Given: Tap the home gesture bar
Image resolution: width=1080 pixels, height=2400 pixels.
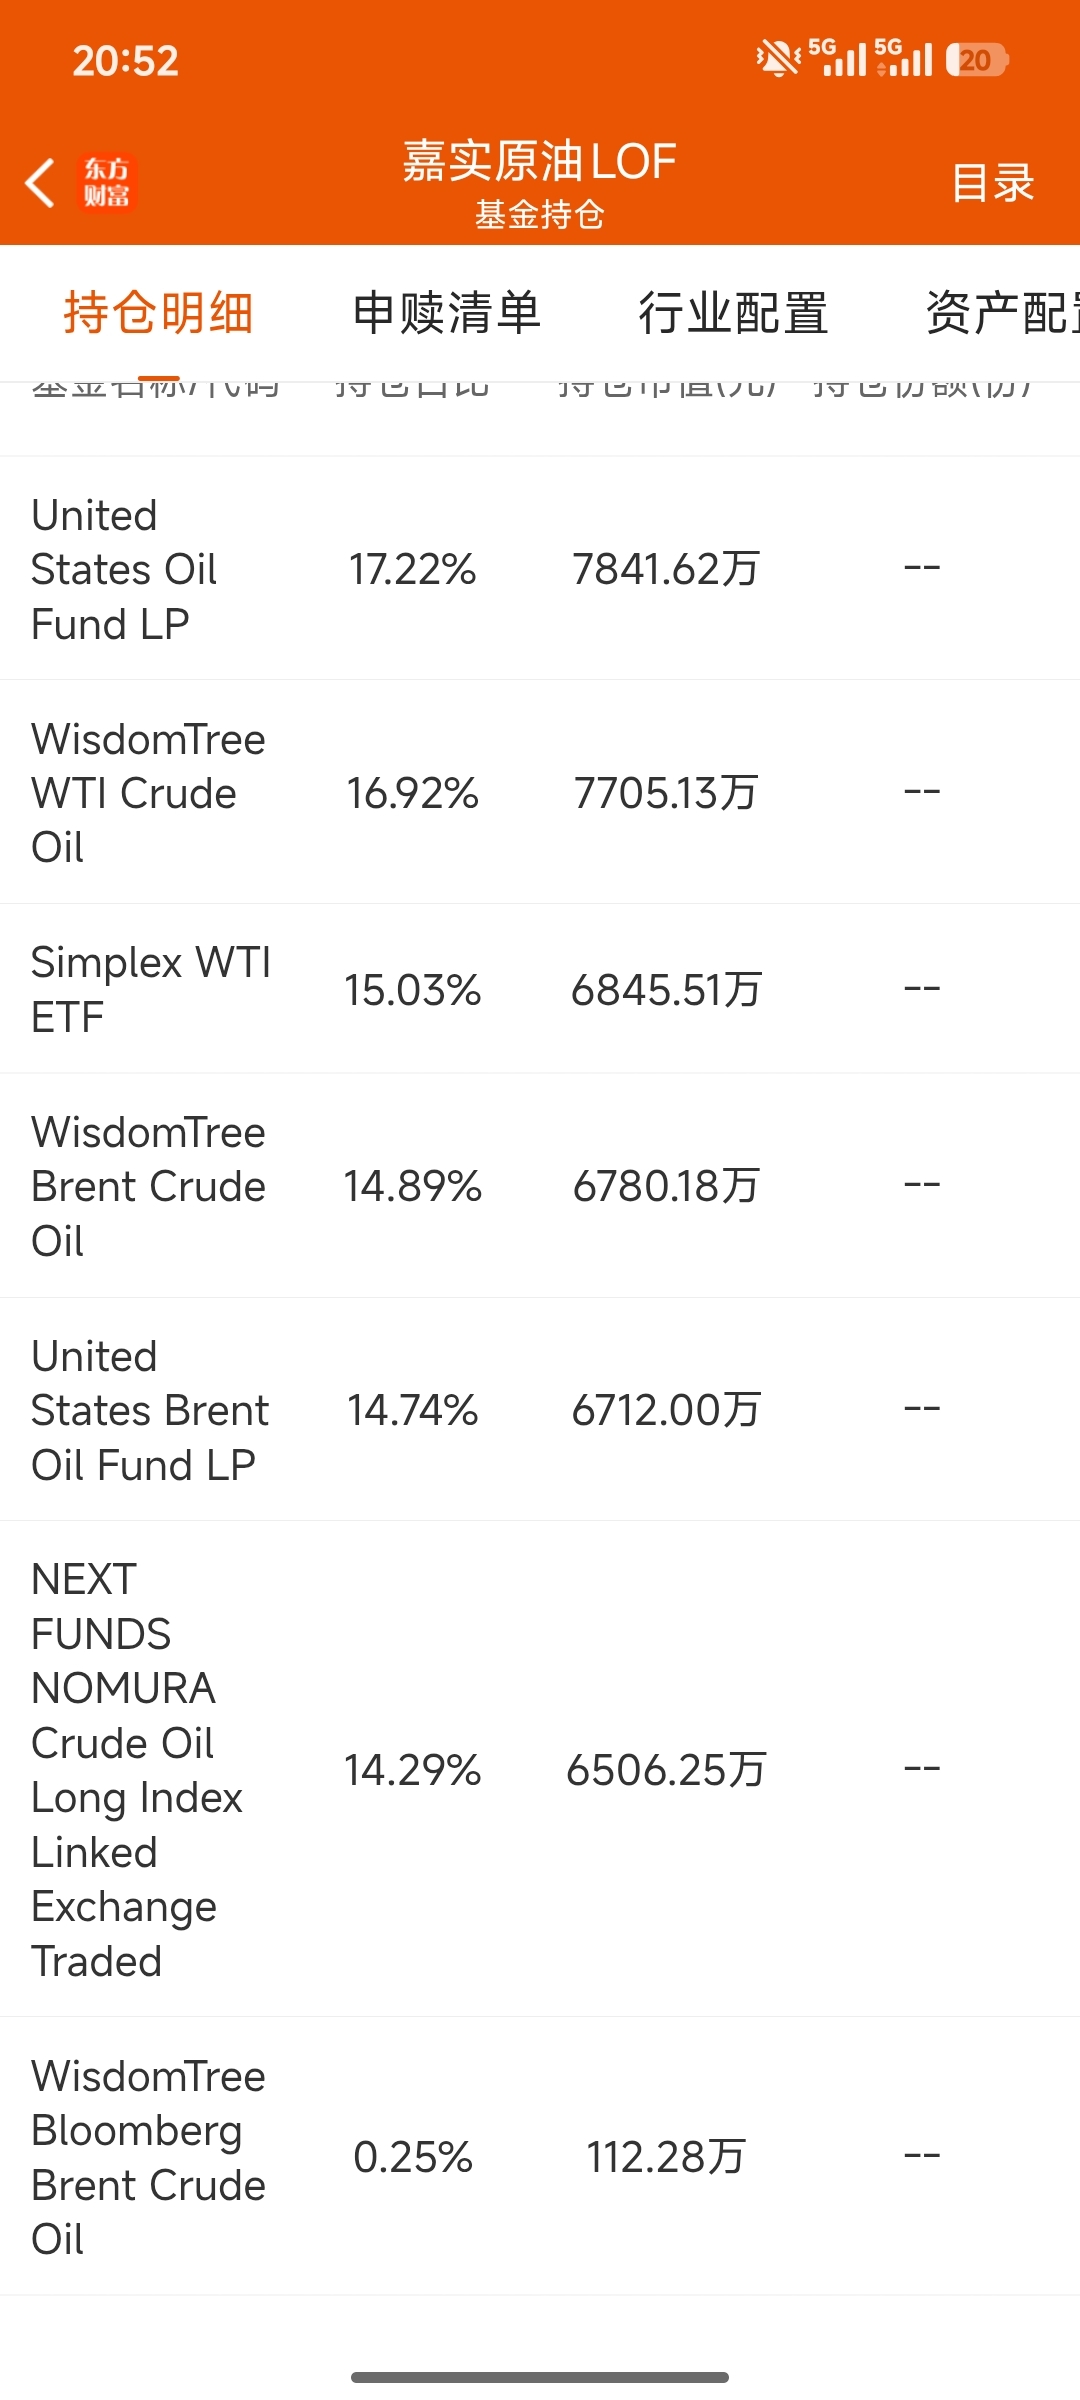Looking at the screenshot, I should (540, 2377).
